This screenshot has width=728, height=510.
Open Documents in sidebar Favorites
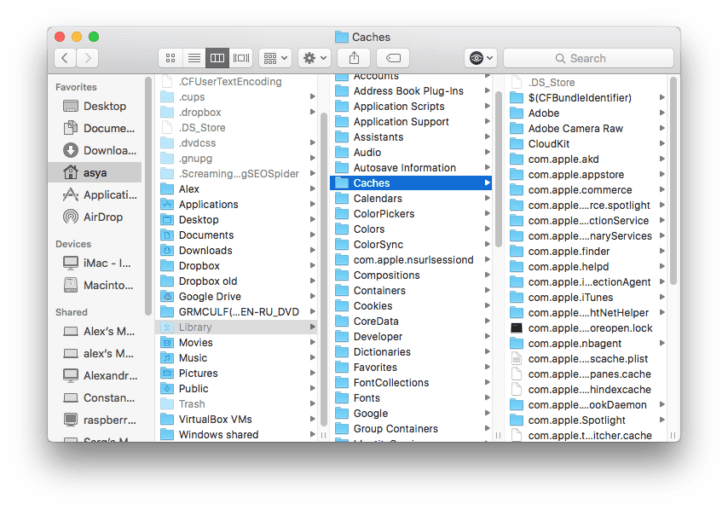(x=95, y=128)
